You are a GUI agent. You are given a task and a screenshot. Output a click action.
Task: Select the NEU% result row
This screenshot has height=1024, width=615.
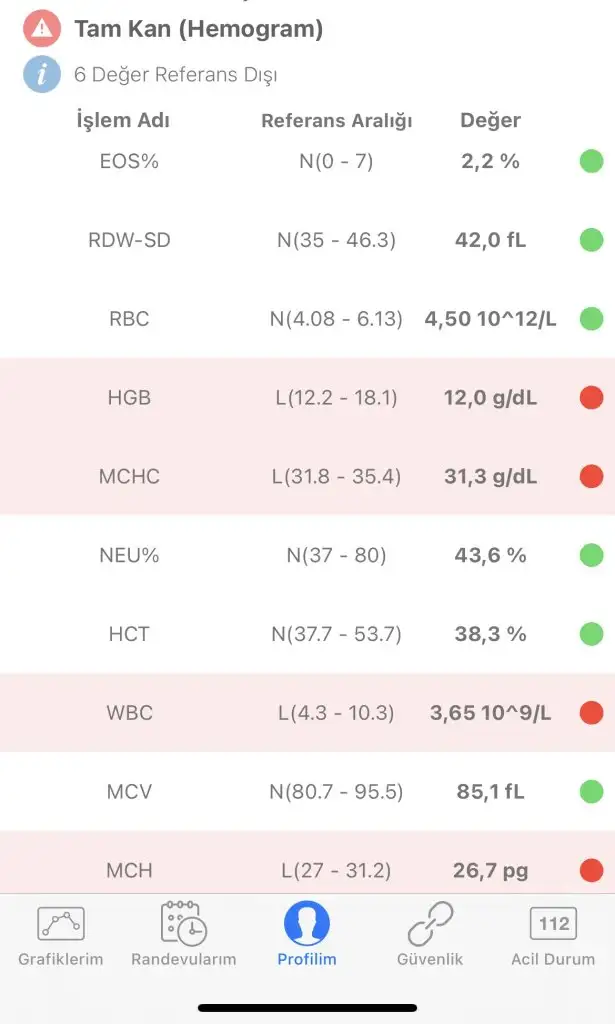coord(307,555)
